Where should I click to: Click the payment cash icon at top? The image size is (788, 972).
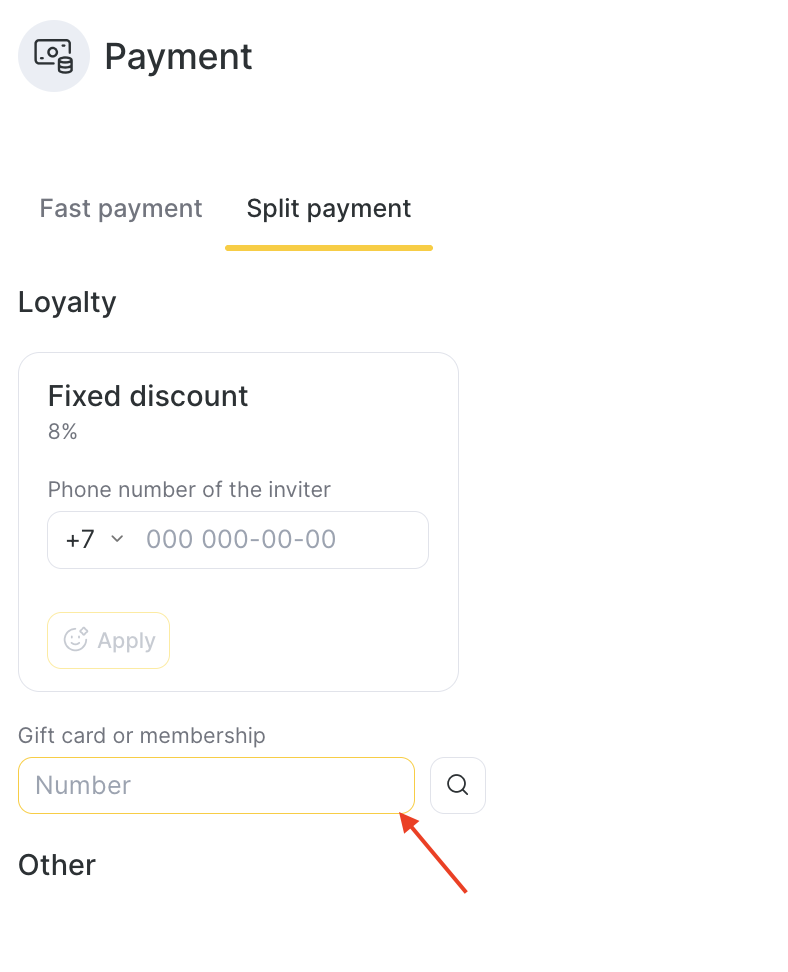tap(54, 56)
